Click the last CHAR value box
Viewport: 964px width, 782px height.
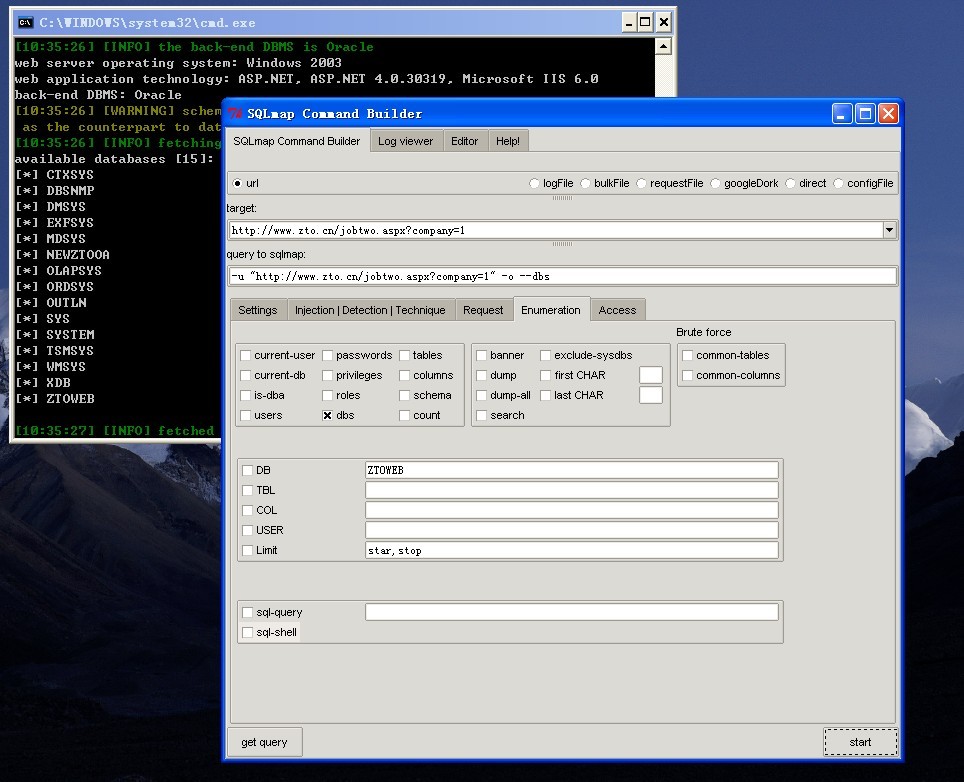tap(650, 395)
